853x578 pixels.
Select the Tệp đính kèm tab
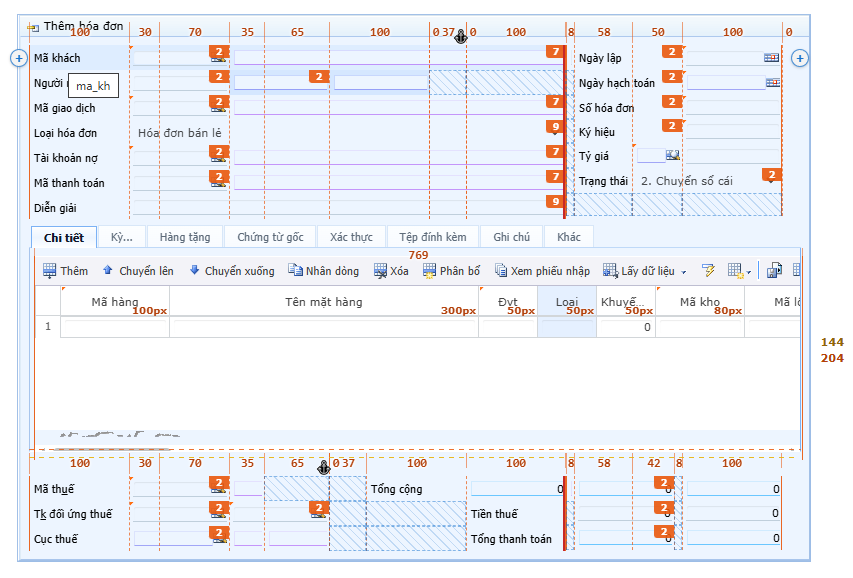pyautogui.click(x=432, y=237)
